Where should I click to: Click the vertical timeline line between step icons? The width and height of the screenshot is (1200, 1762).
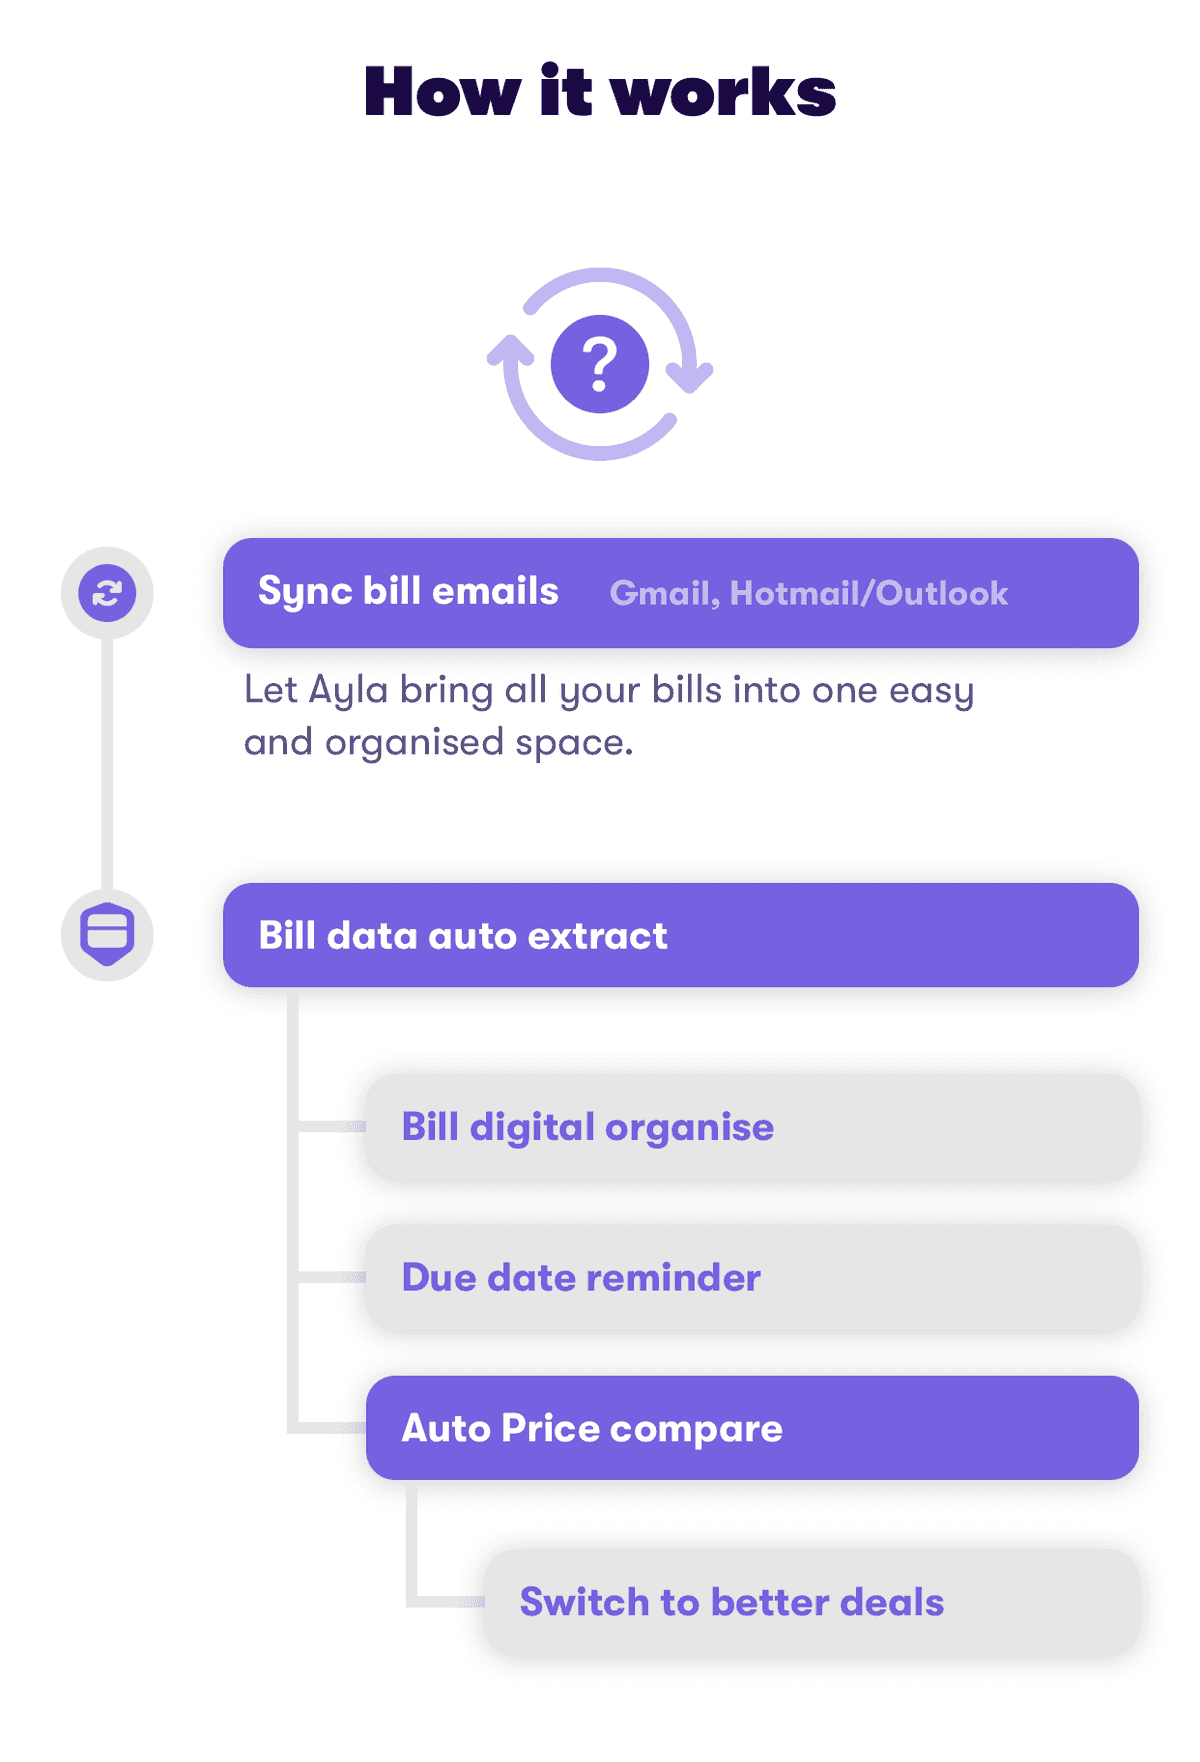(x=107, y=763)
